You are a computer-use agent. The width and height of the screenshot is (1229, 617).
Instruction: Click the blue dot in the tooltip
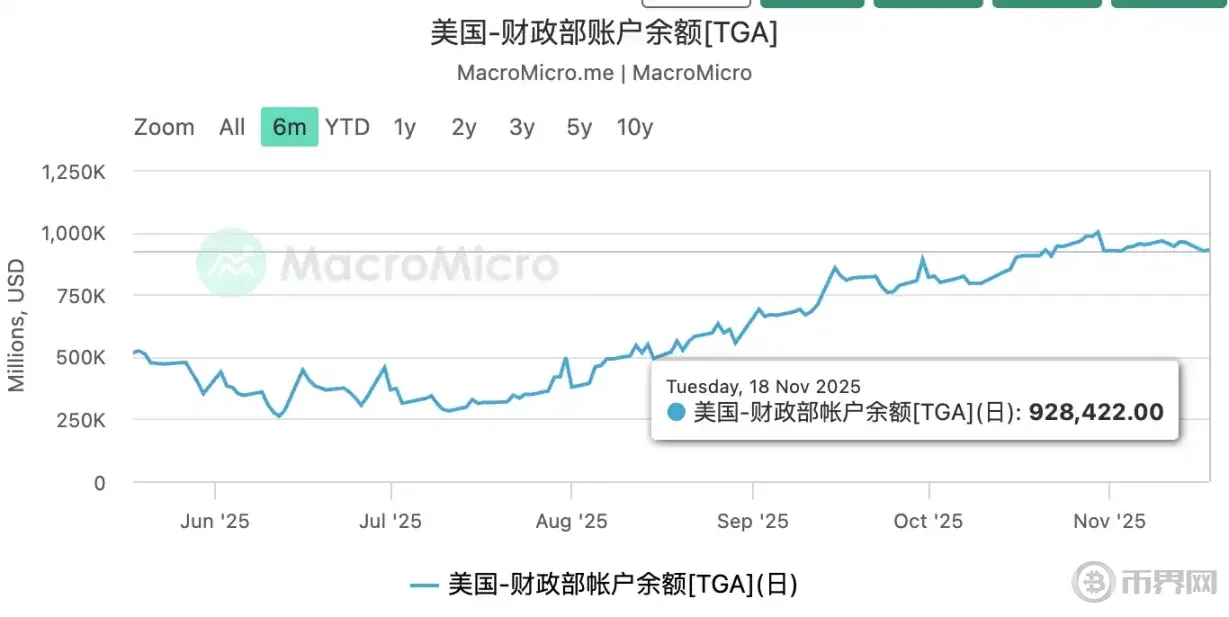tap(677, 412)
